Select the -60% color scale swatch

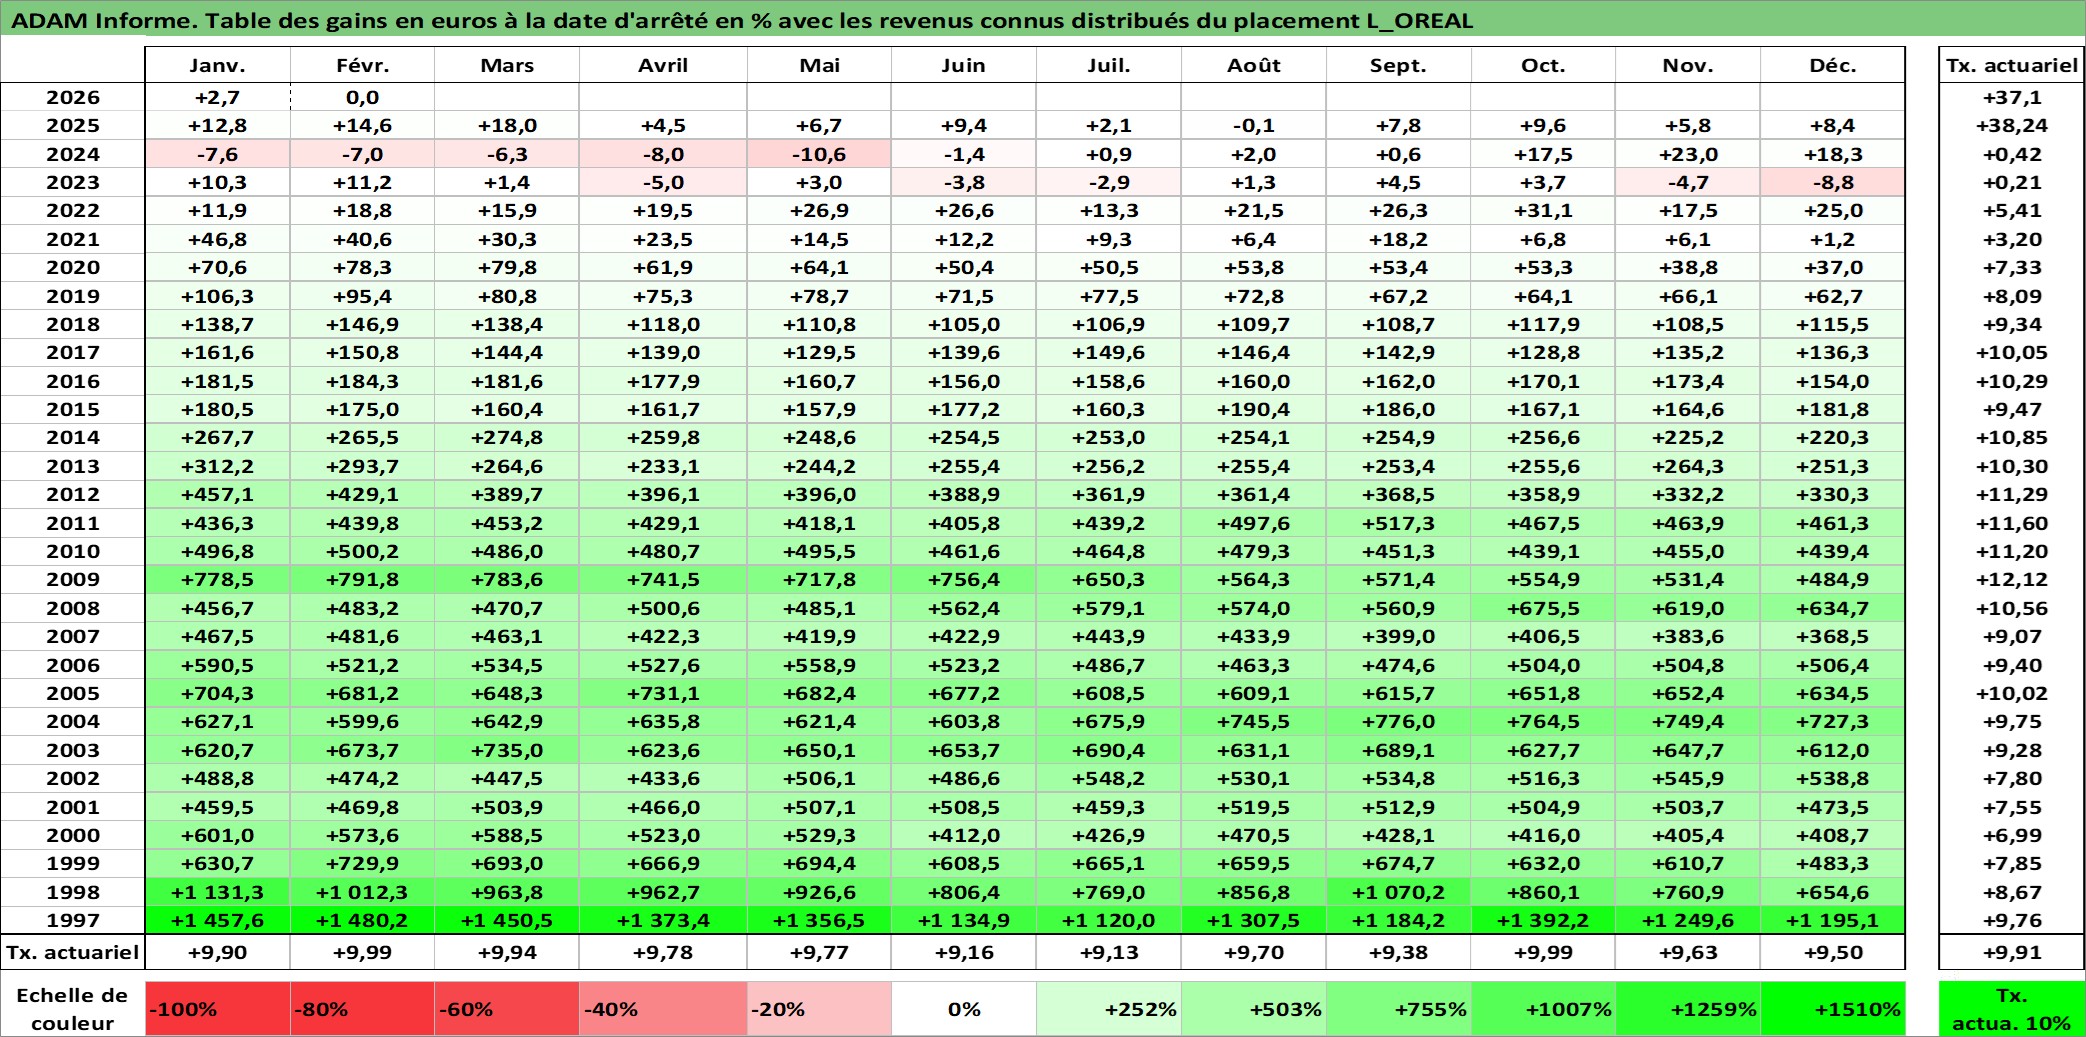click(507, 1009)
